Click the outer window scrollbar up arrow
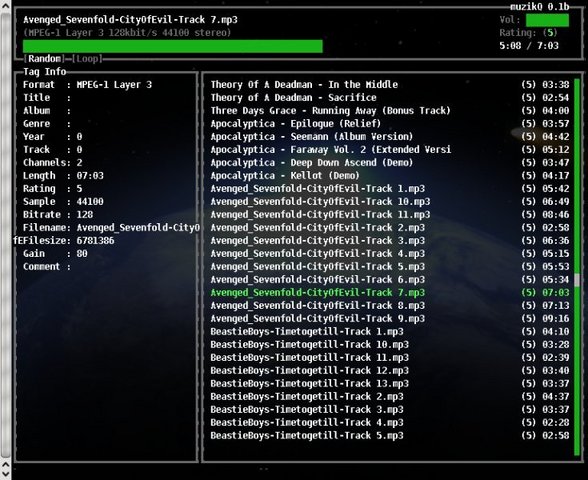 [6, 6]
